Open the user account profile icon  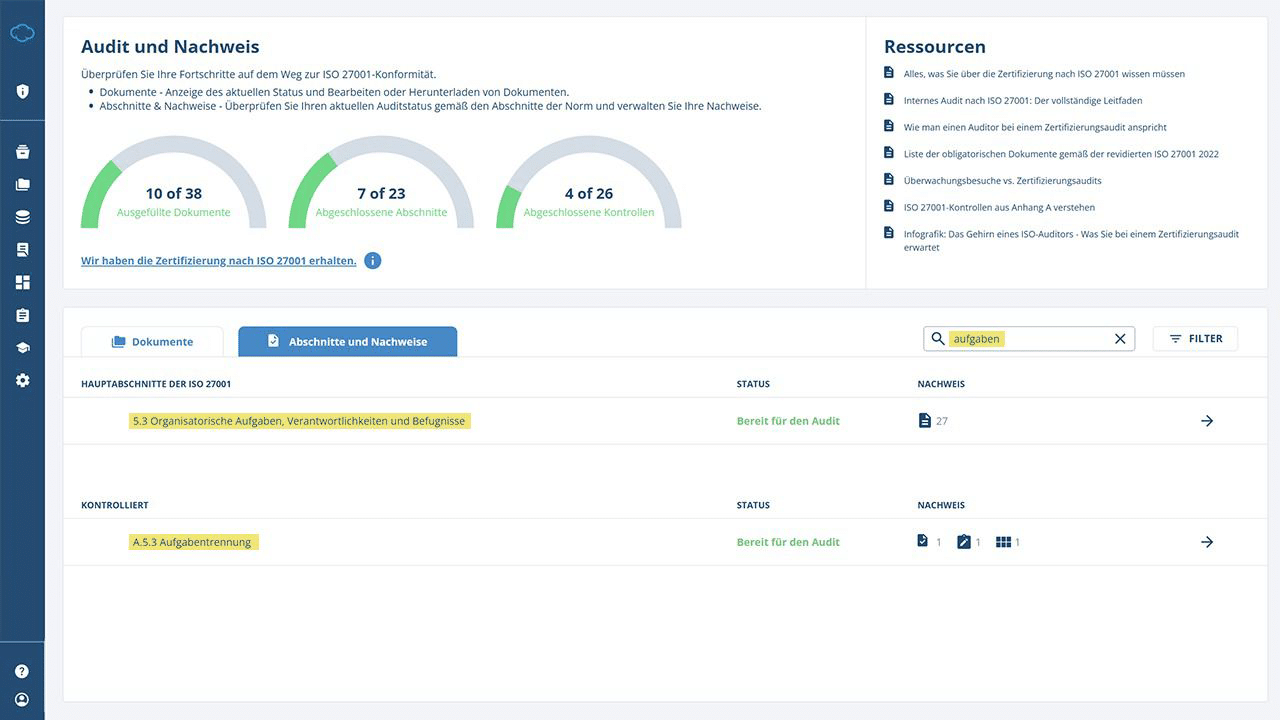[22, 700]
